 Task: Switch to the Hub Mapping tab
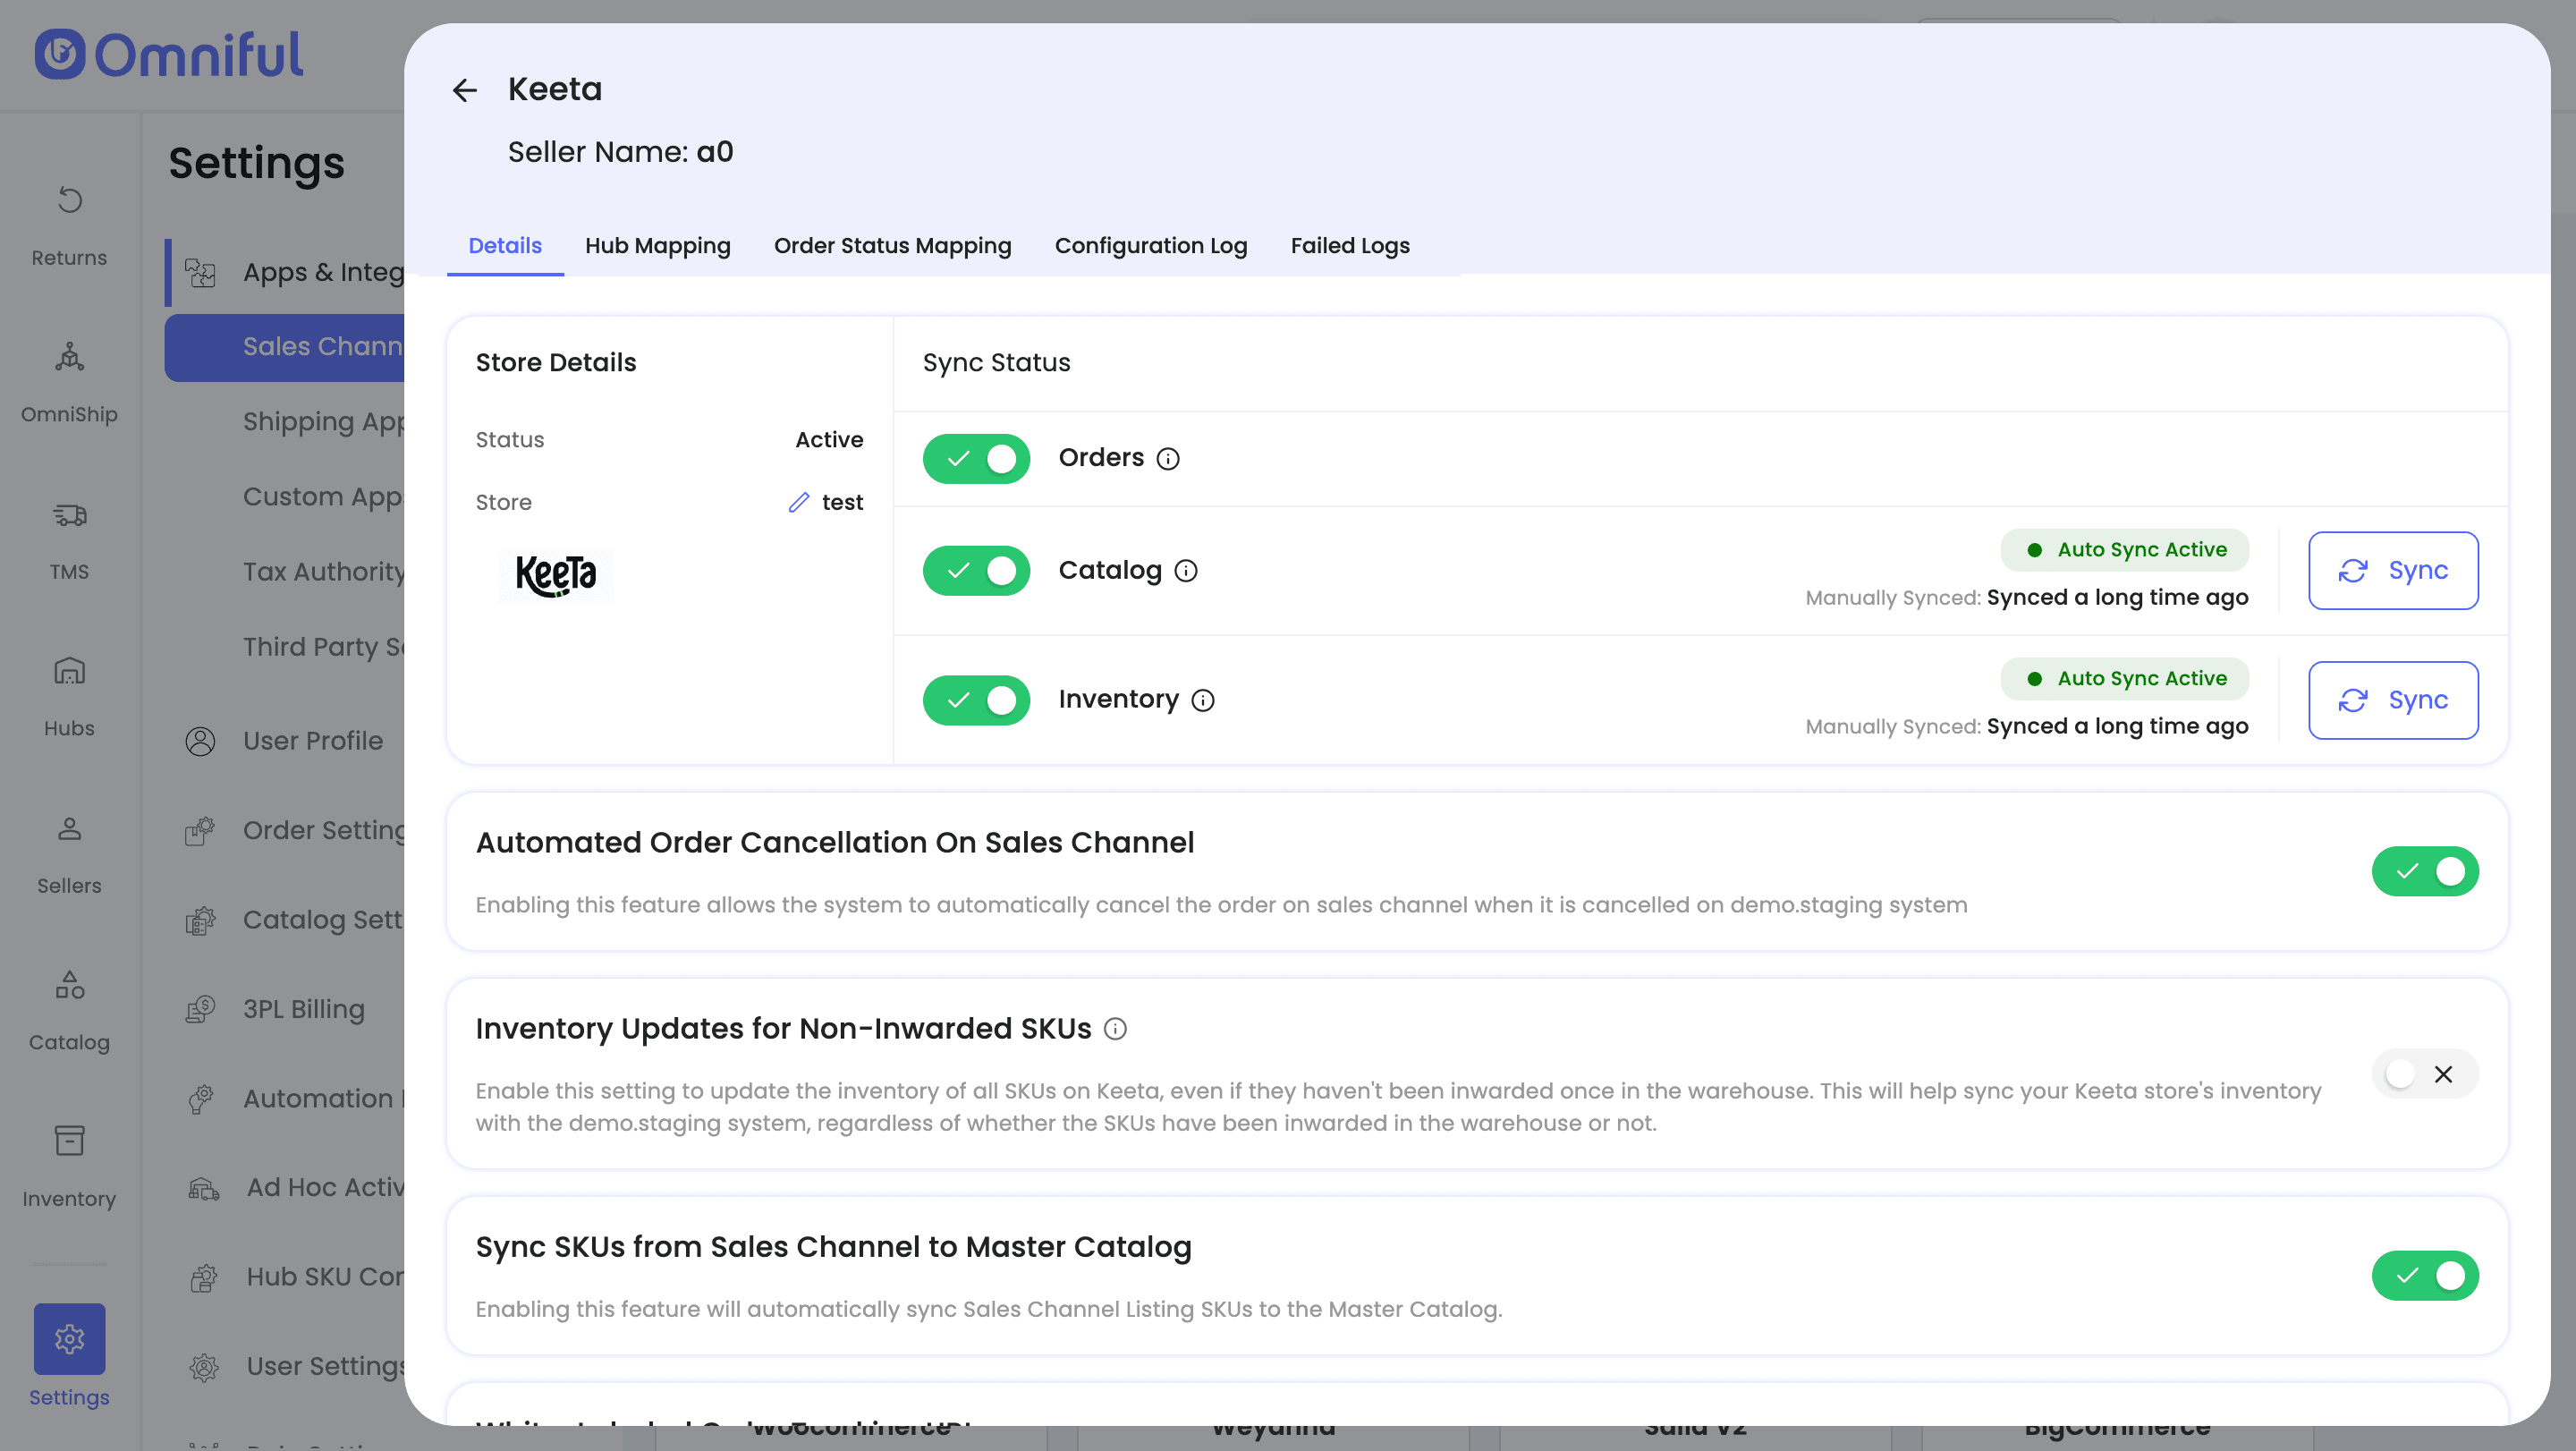click(x=657, y=246)
